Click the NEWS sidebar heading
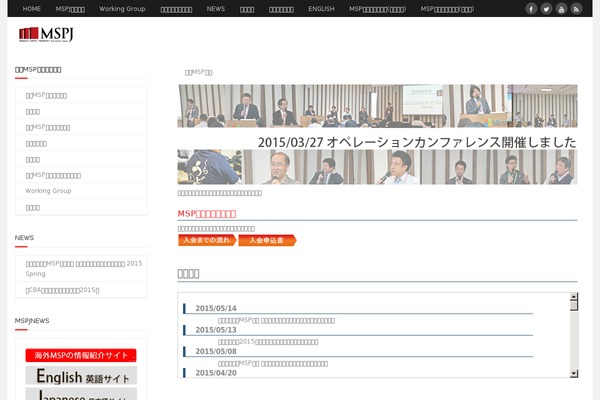This screenshot has width=600, height=400. 24,238
